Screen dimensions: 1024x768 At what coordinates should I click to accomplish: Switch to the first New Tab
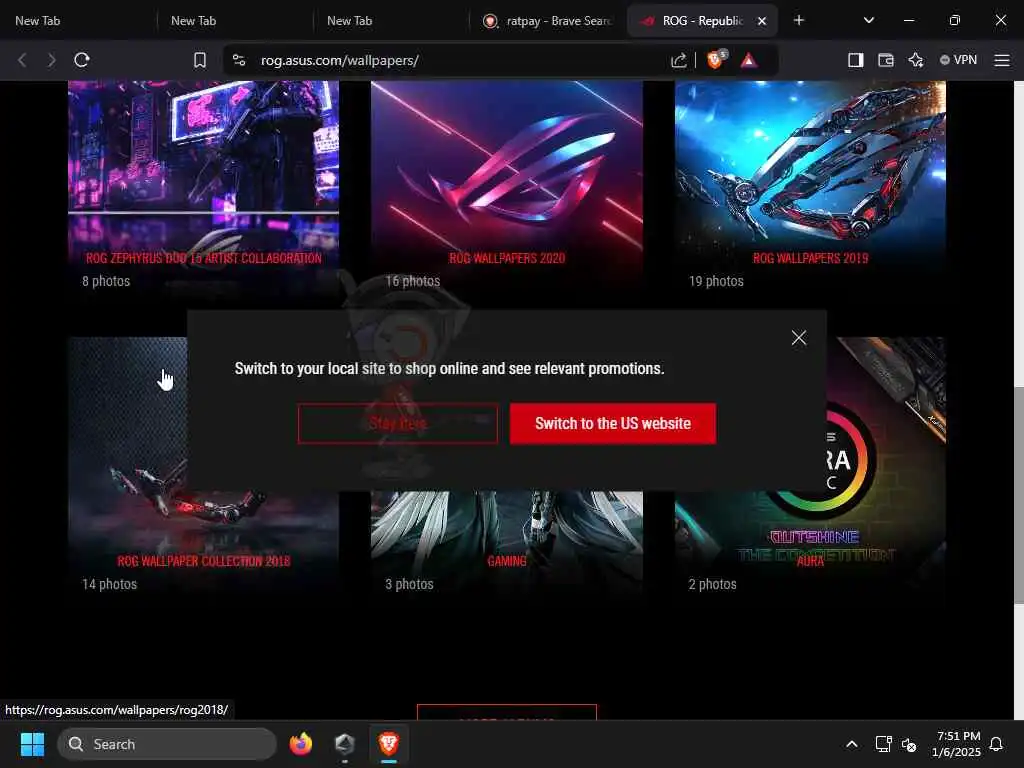coord(78,21)
